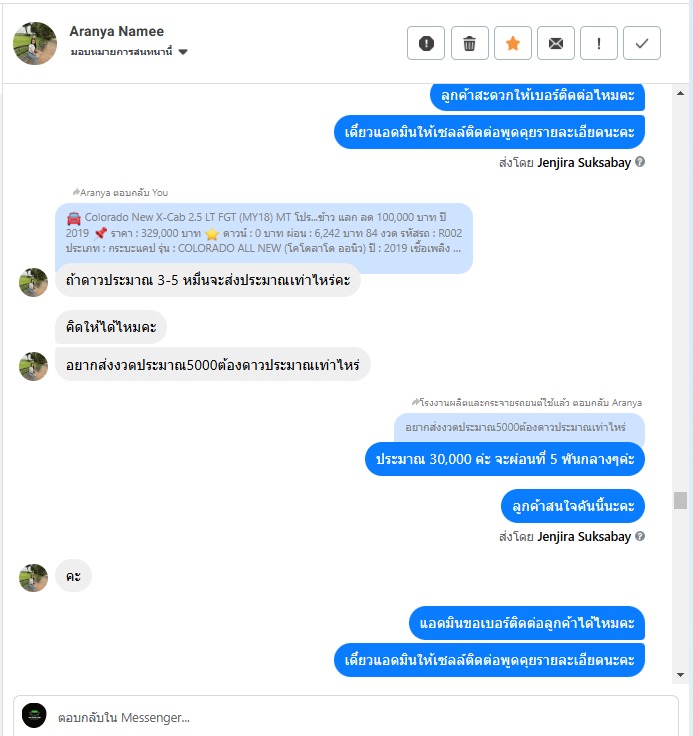Focus the reply in Messenger input field
The image size is (693, 736).
[362, 717]
